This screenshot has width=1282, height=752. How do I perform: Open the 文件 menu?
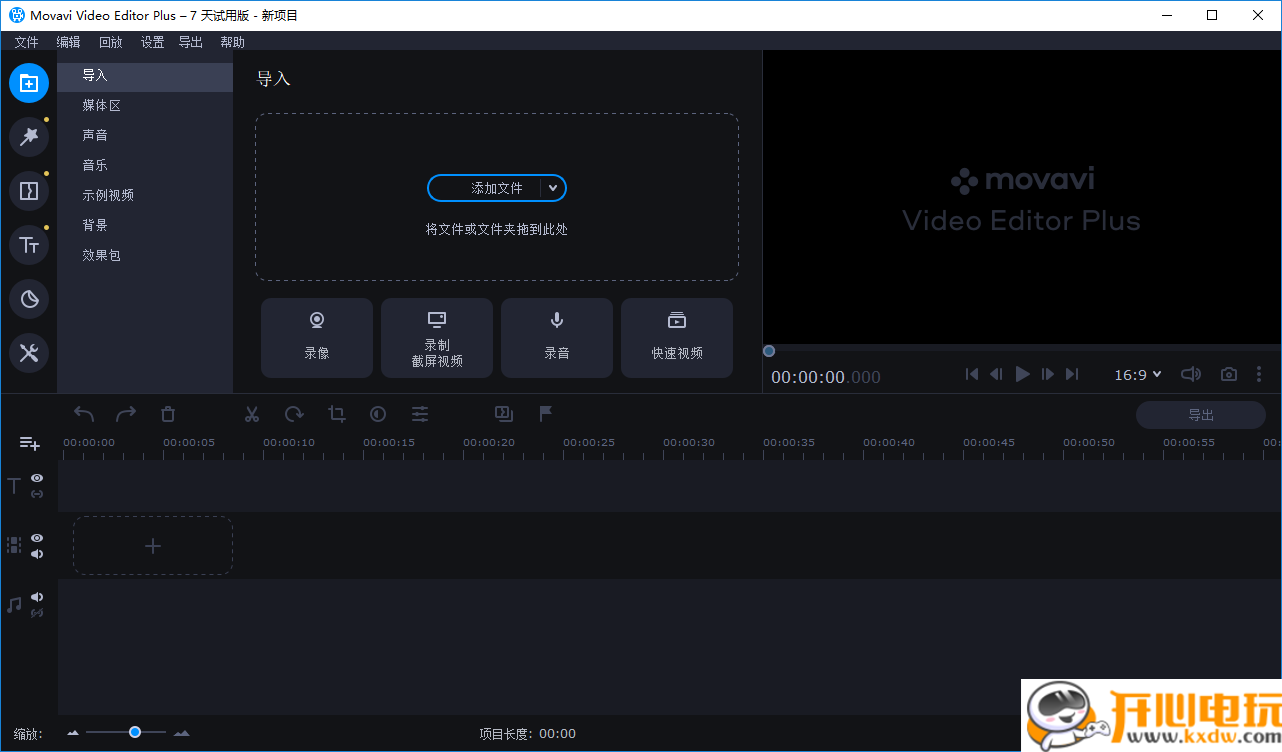pyautogui.click(x=26, y=42)
